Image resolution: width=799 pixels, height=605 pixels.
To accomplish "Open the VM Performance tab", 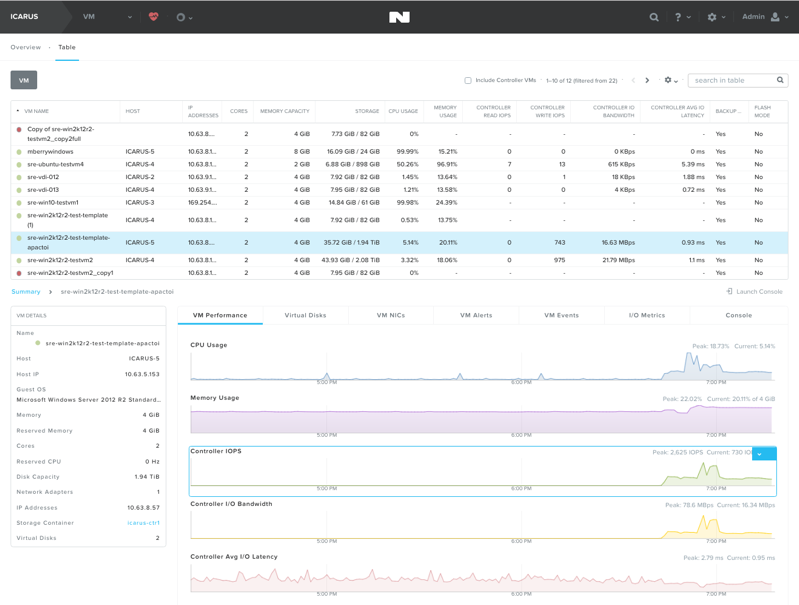I will pyautogui.click(x=220, y=315).
